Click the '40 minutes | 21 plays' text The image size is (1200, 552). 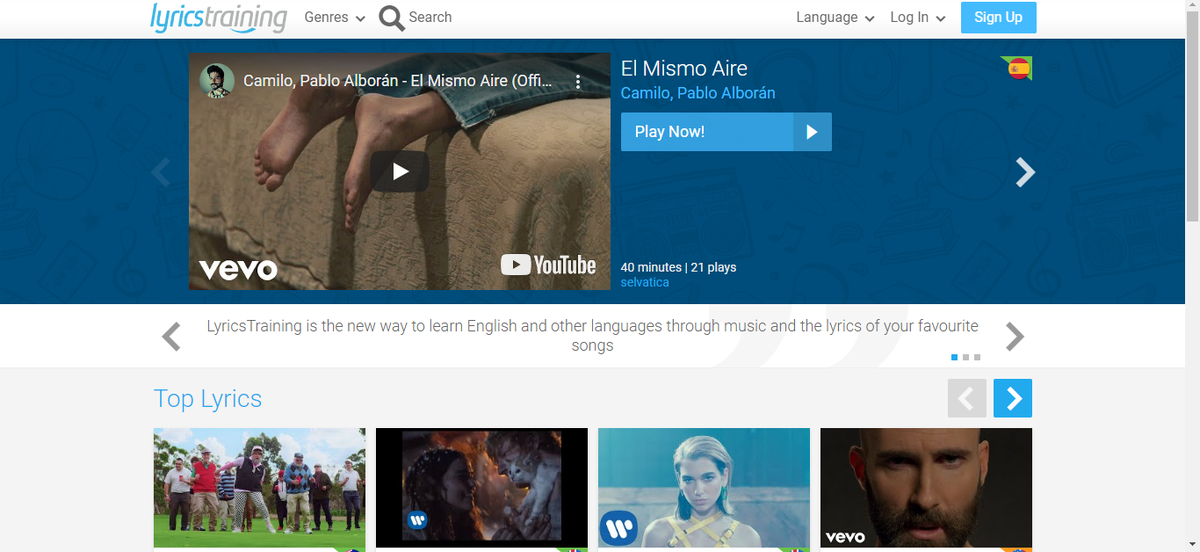point(678,267)
